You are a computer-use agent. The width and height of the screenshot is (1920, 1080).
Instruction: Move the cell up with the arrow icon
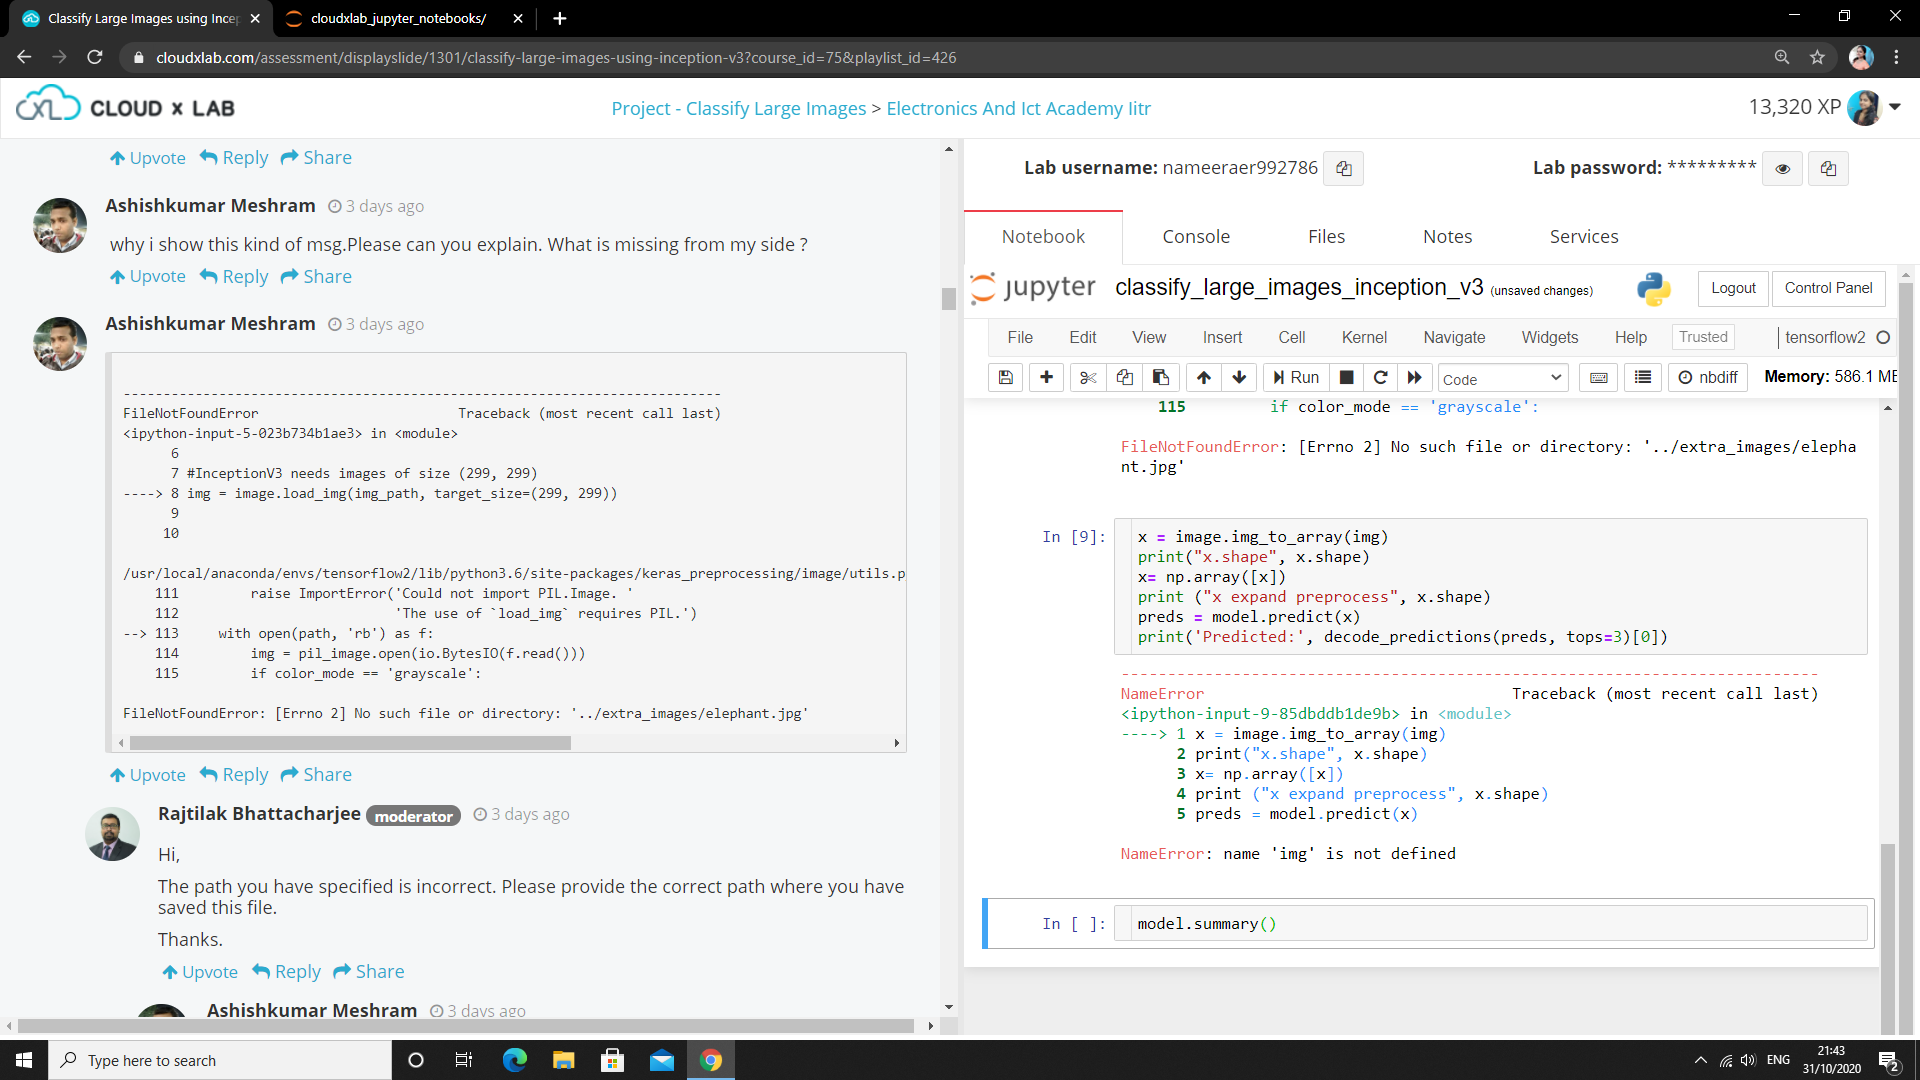pyautogui.click(x=1204, y=377)
